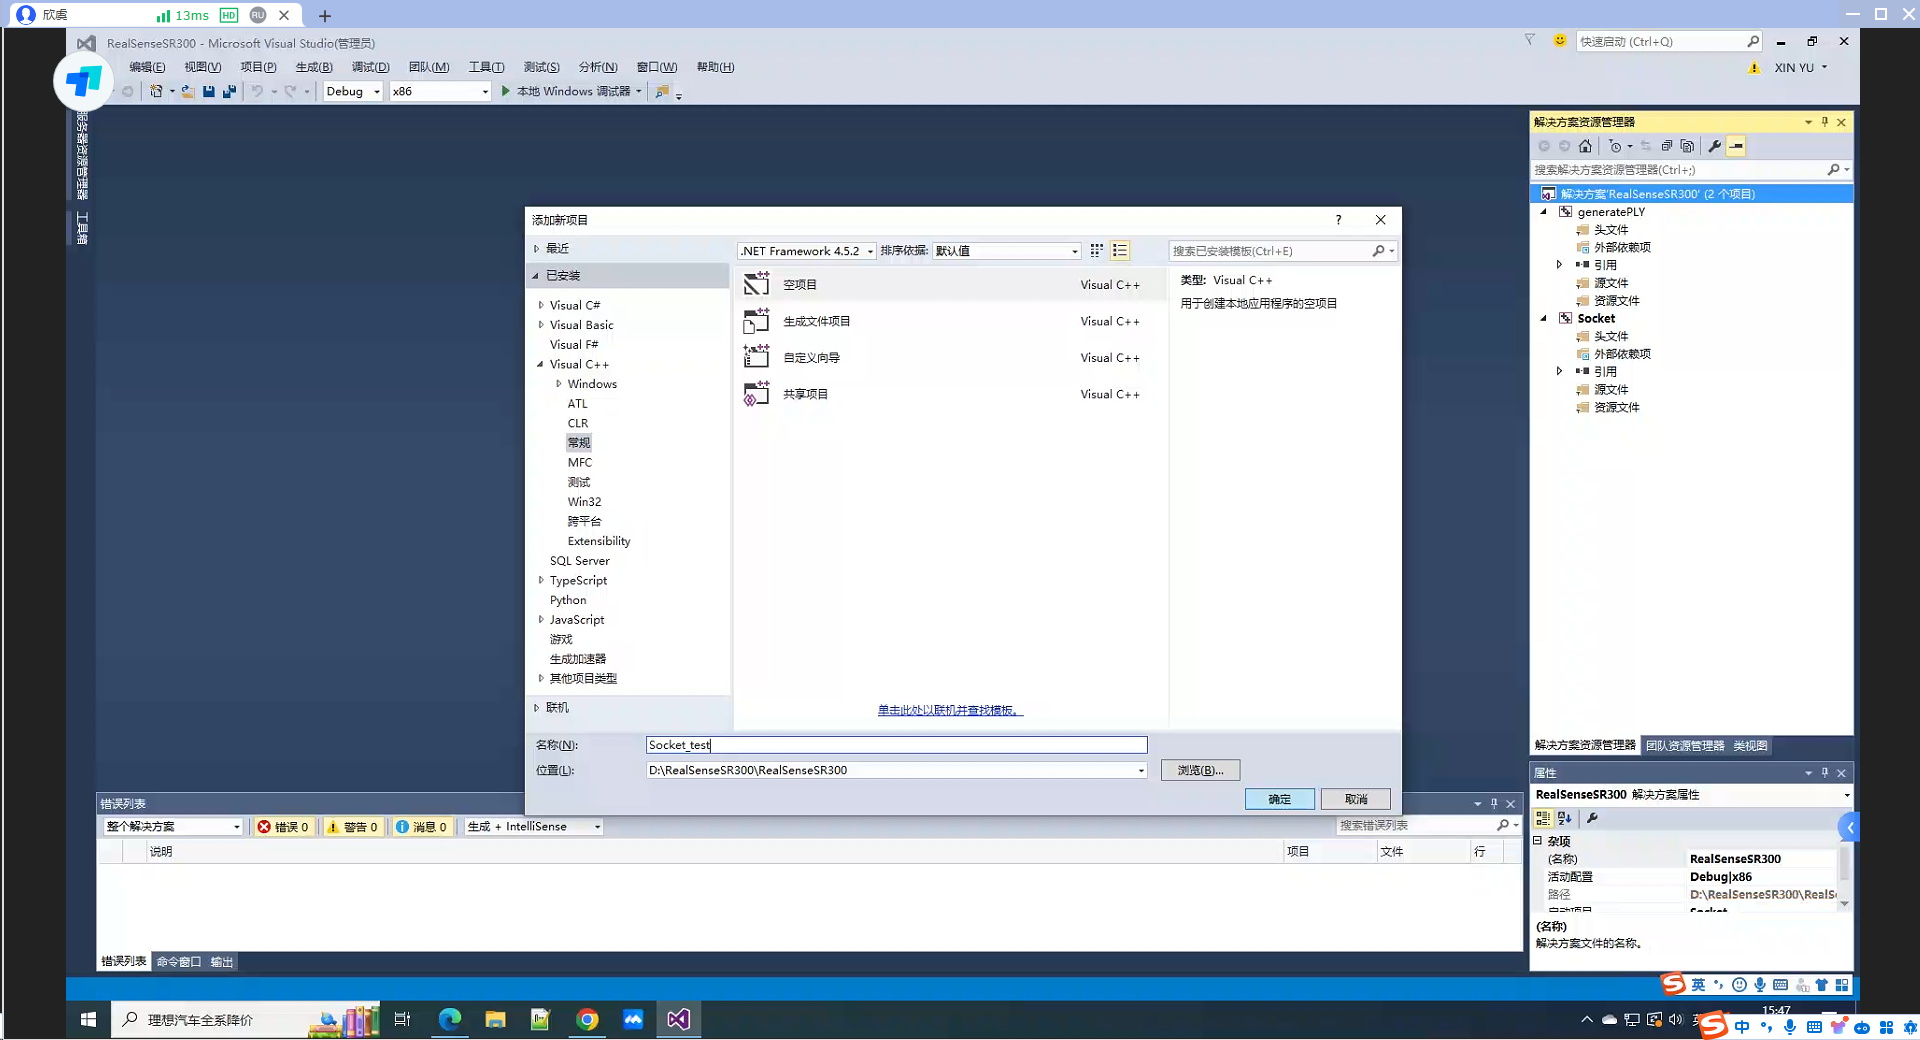Toggle the 警告 0 warnings filter
Image resolution: width=1920 pixels, height=1040 pixels.
(x=352, y=827)
